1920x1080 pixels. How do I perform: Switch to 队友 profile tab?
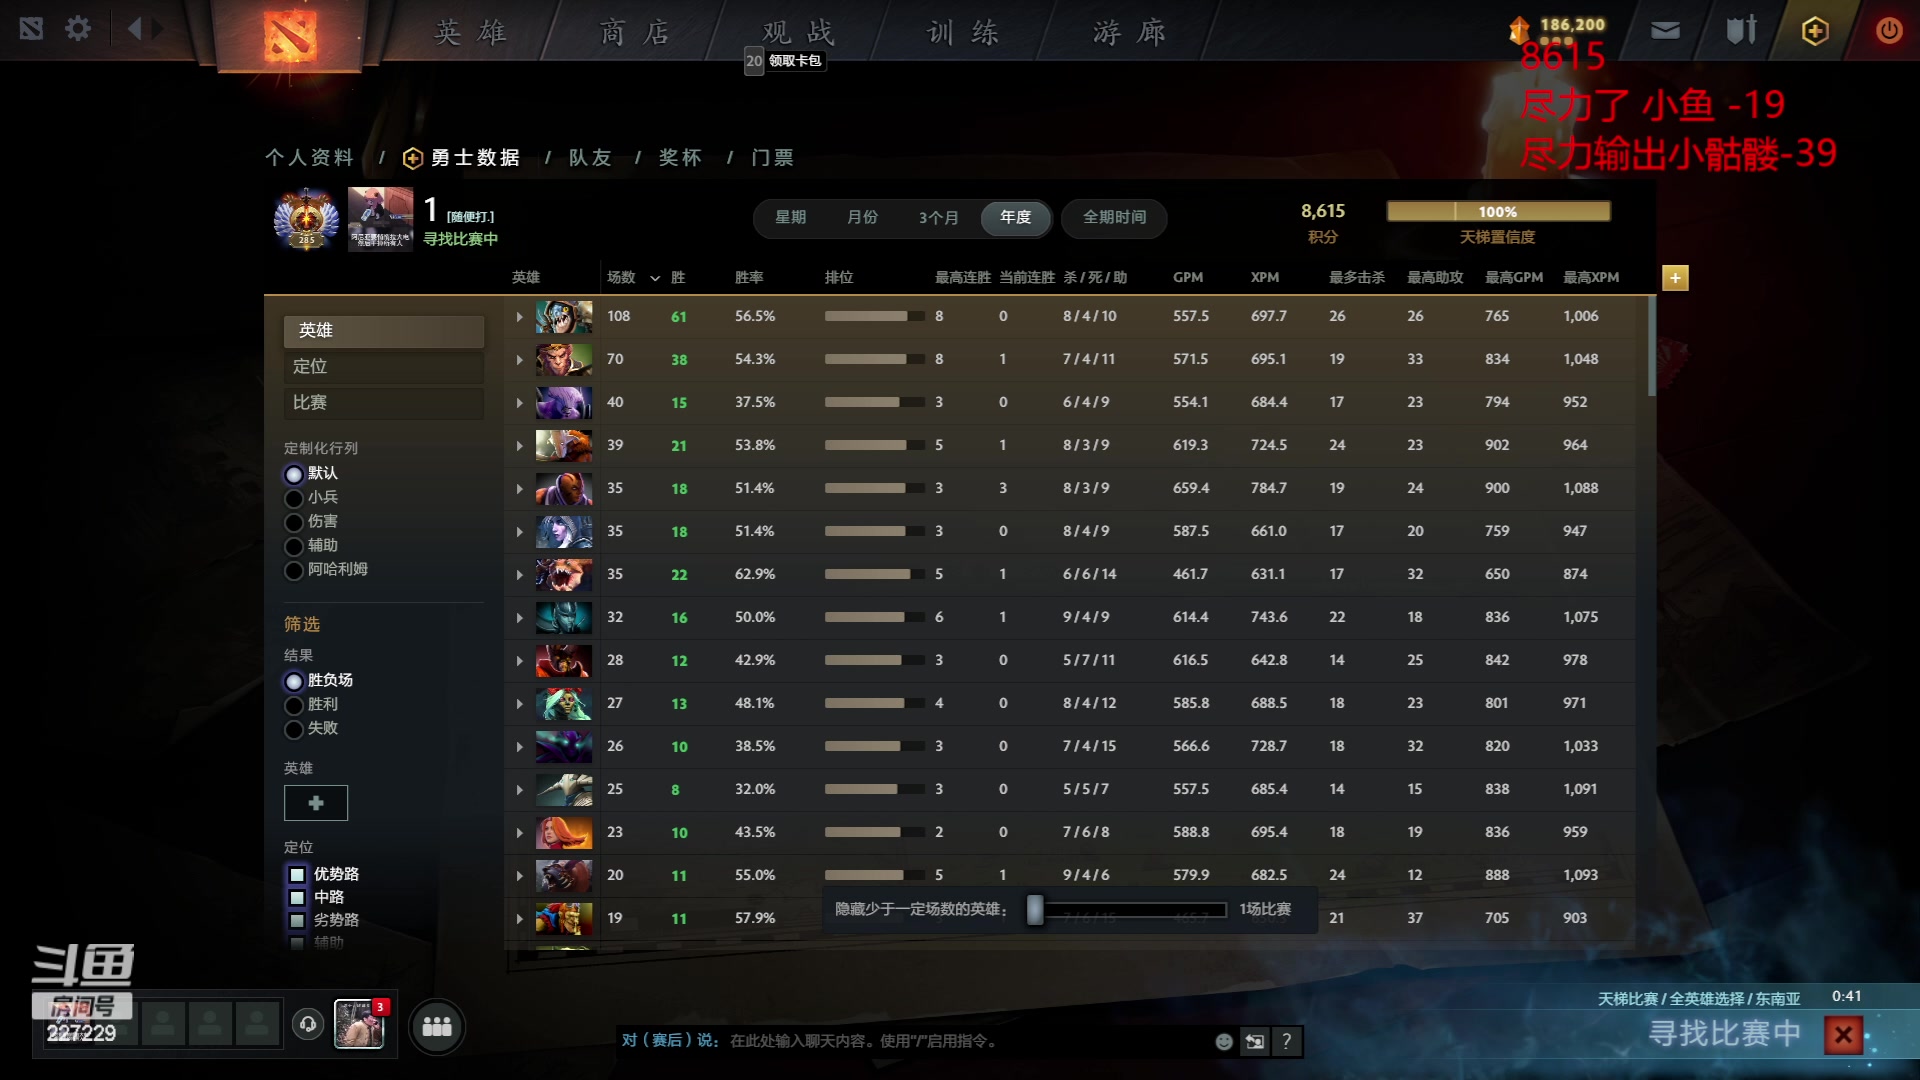coord(590,158)
